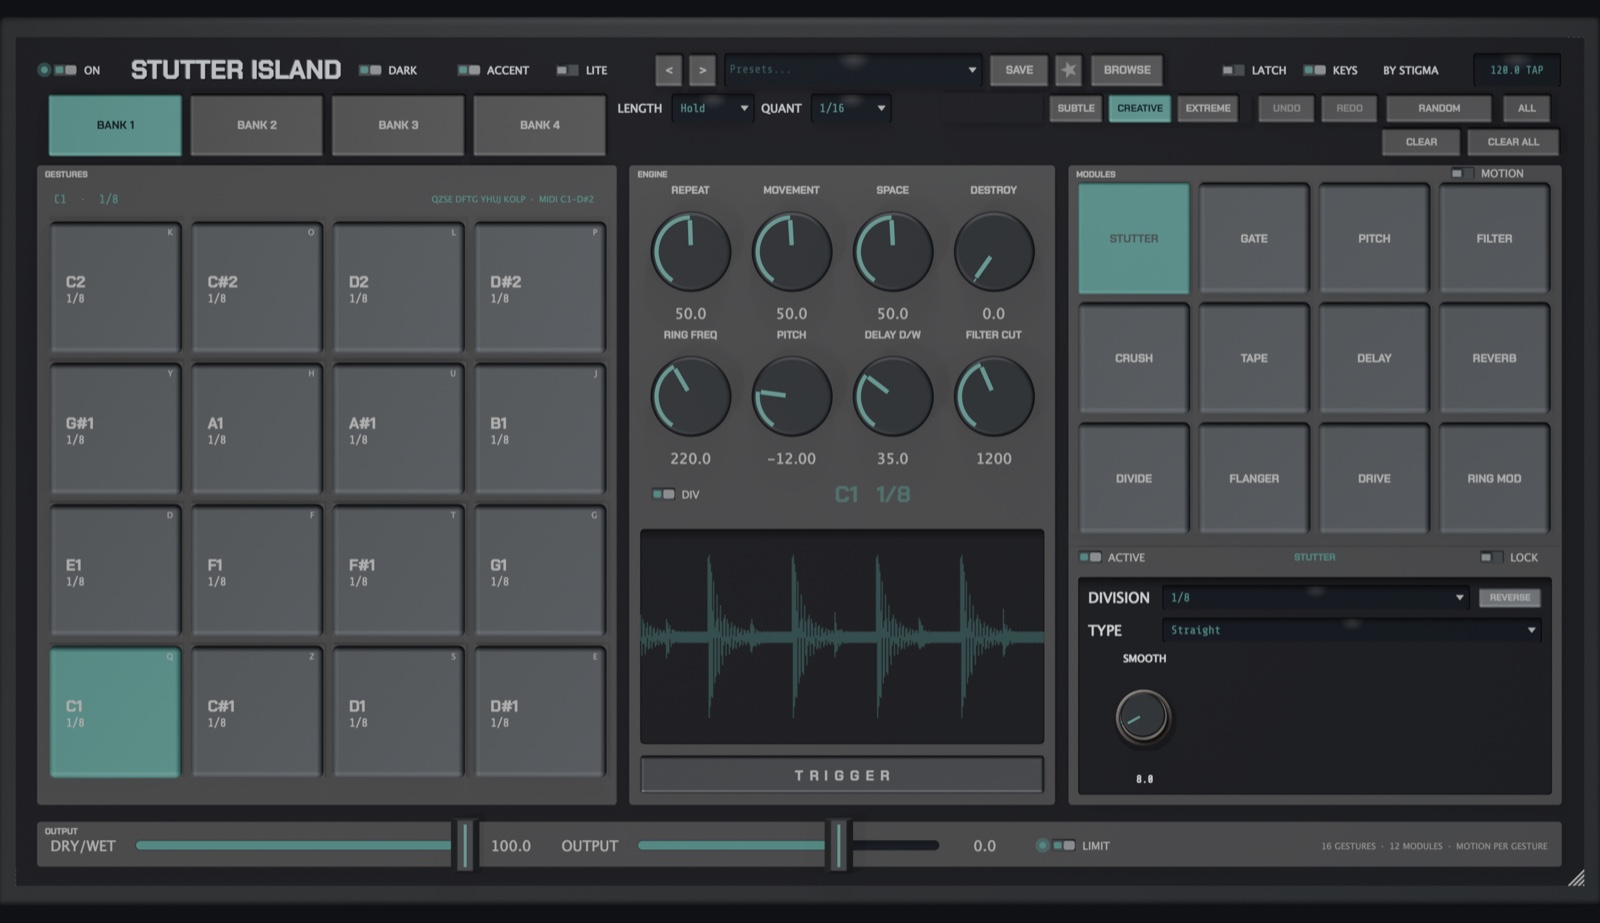
Task: Toggle the Latch switch
Action: click(1233, 70)
